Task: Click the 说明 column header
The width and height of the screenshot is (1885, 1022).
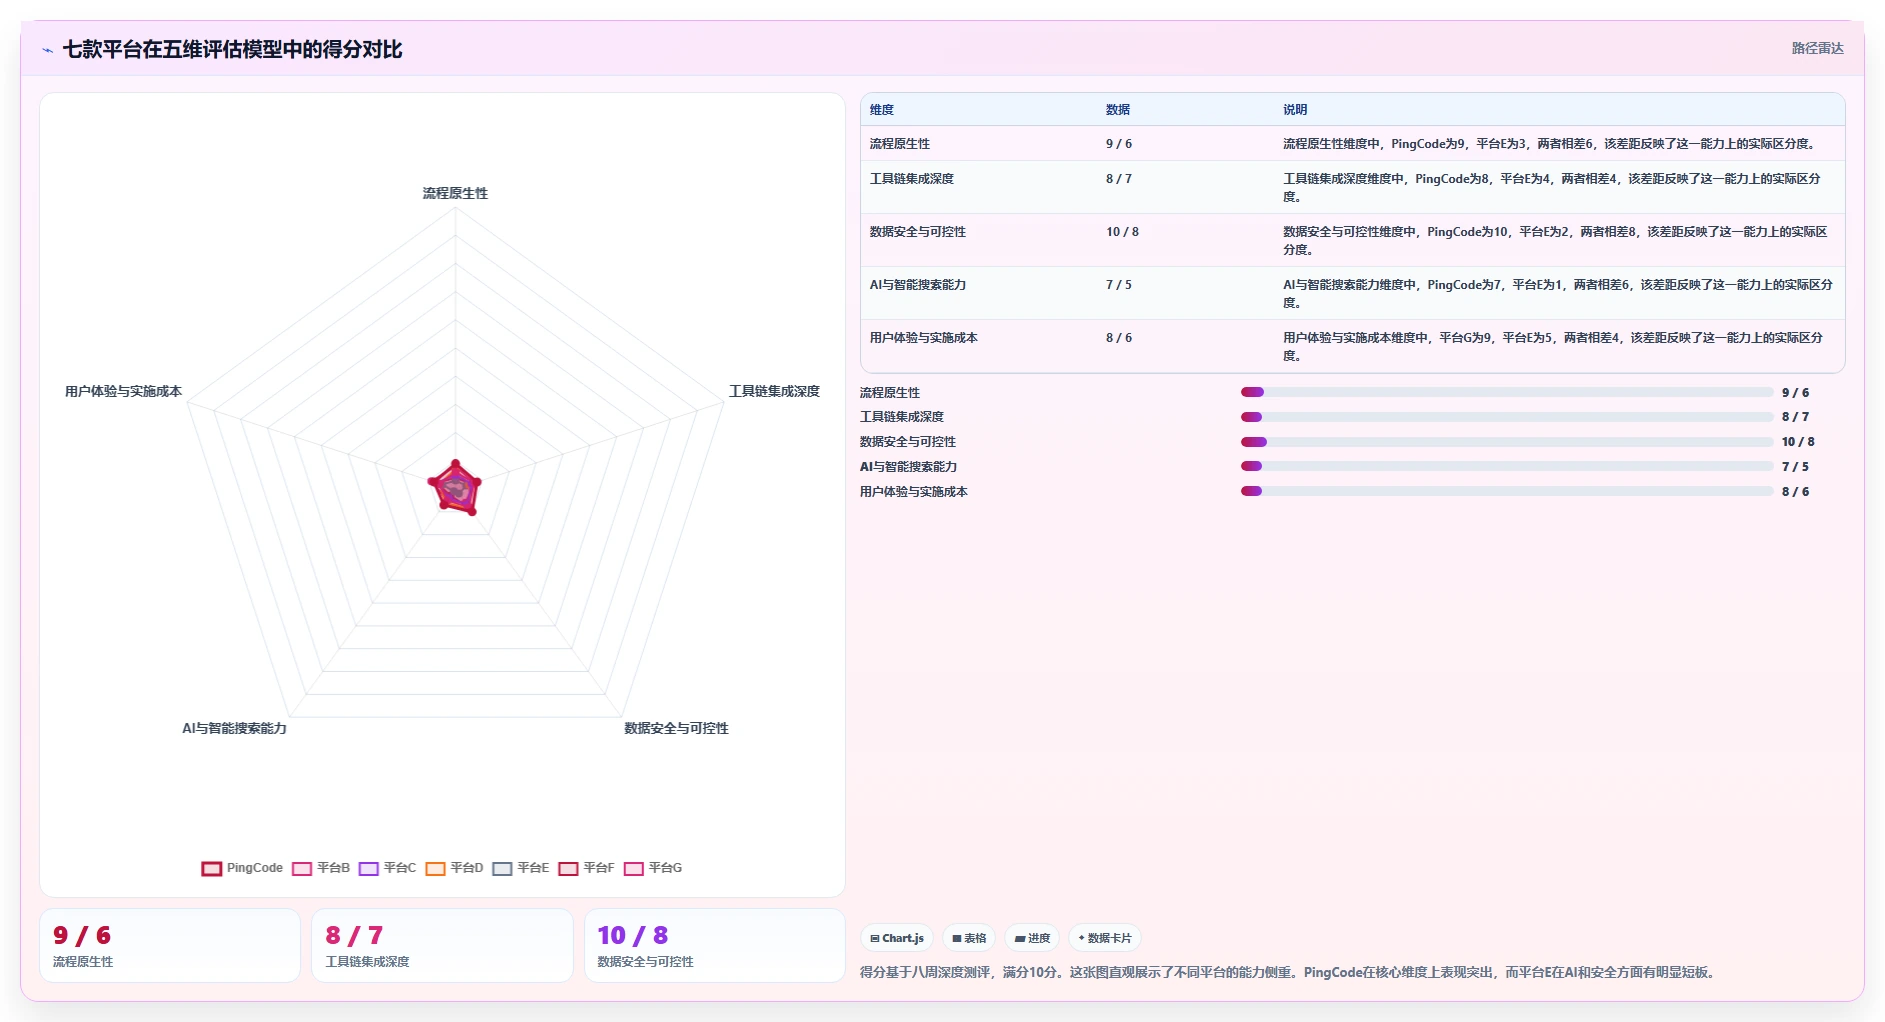Action: point(1295,110)
